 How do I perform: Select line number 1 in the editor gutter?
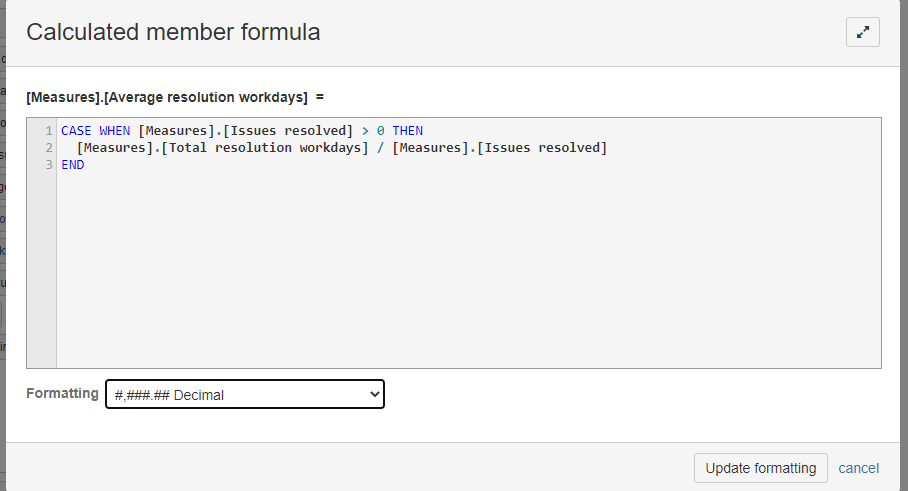49,131
